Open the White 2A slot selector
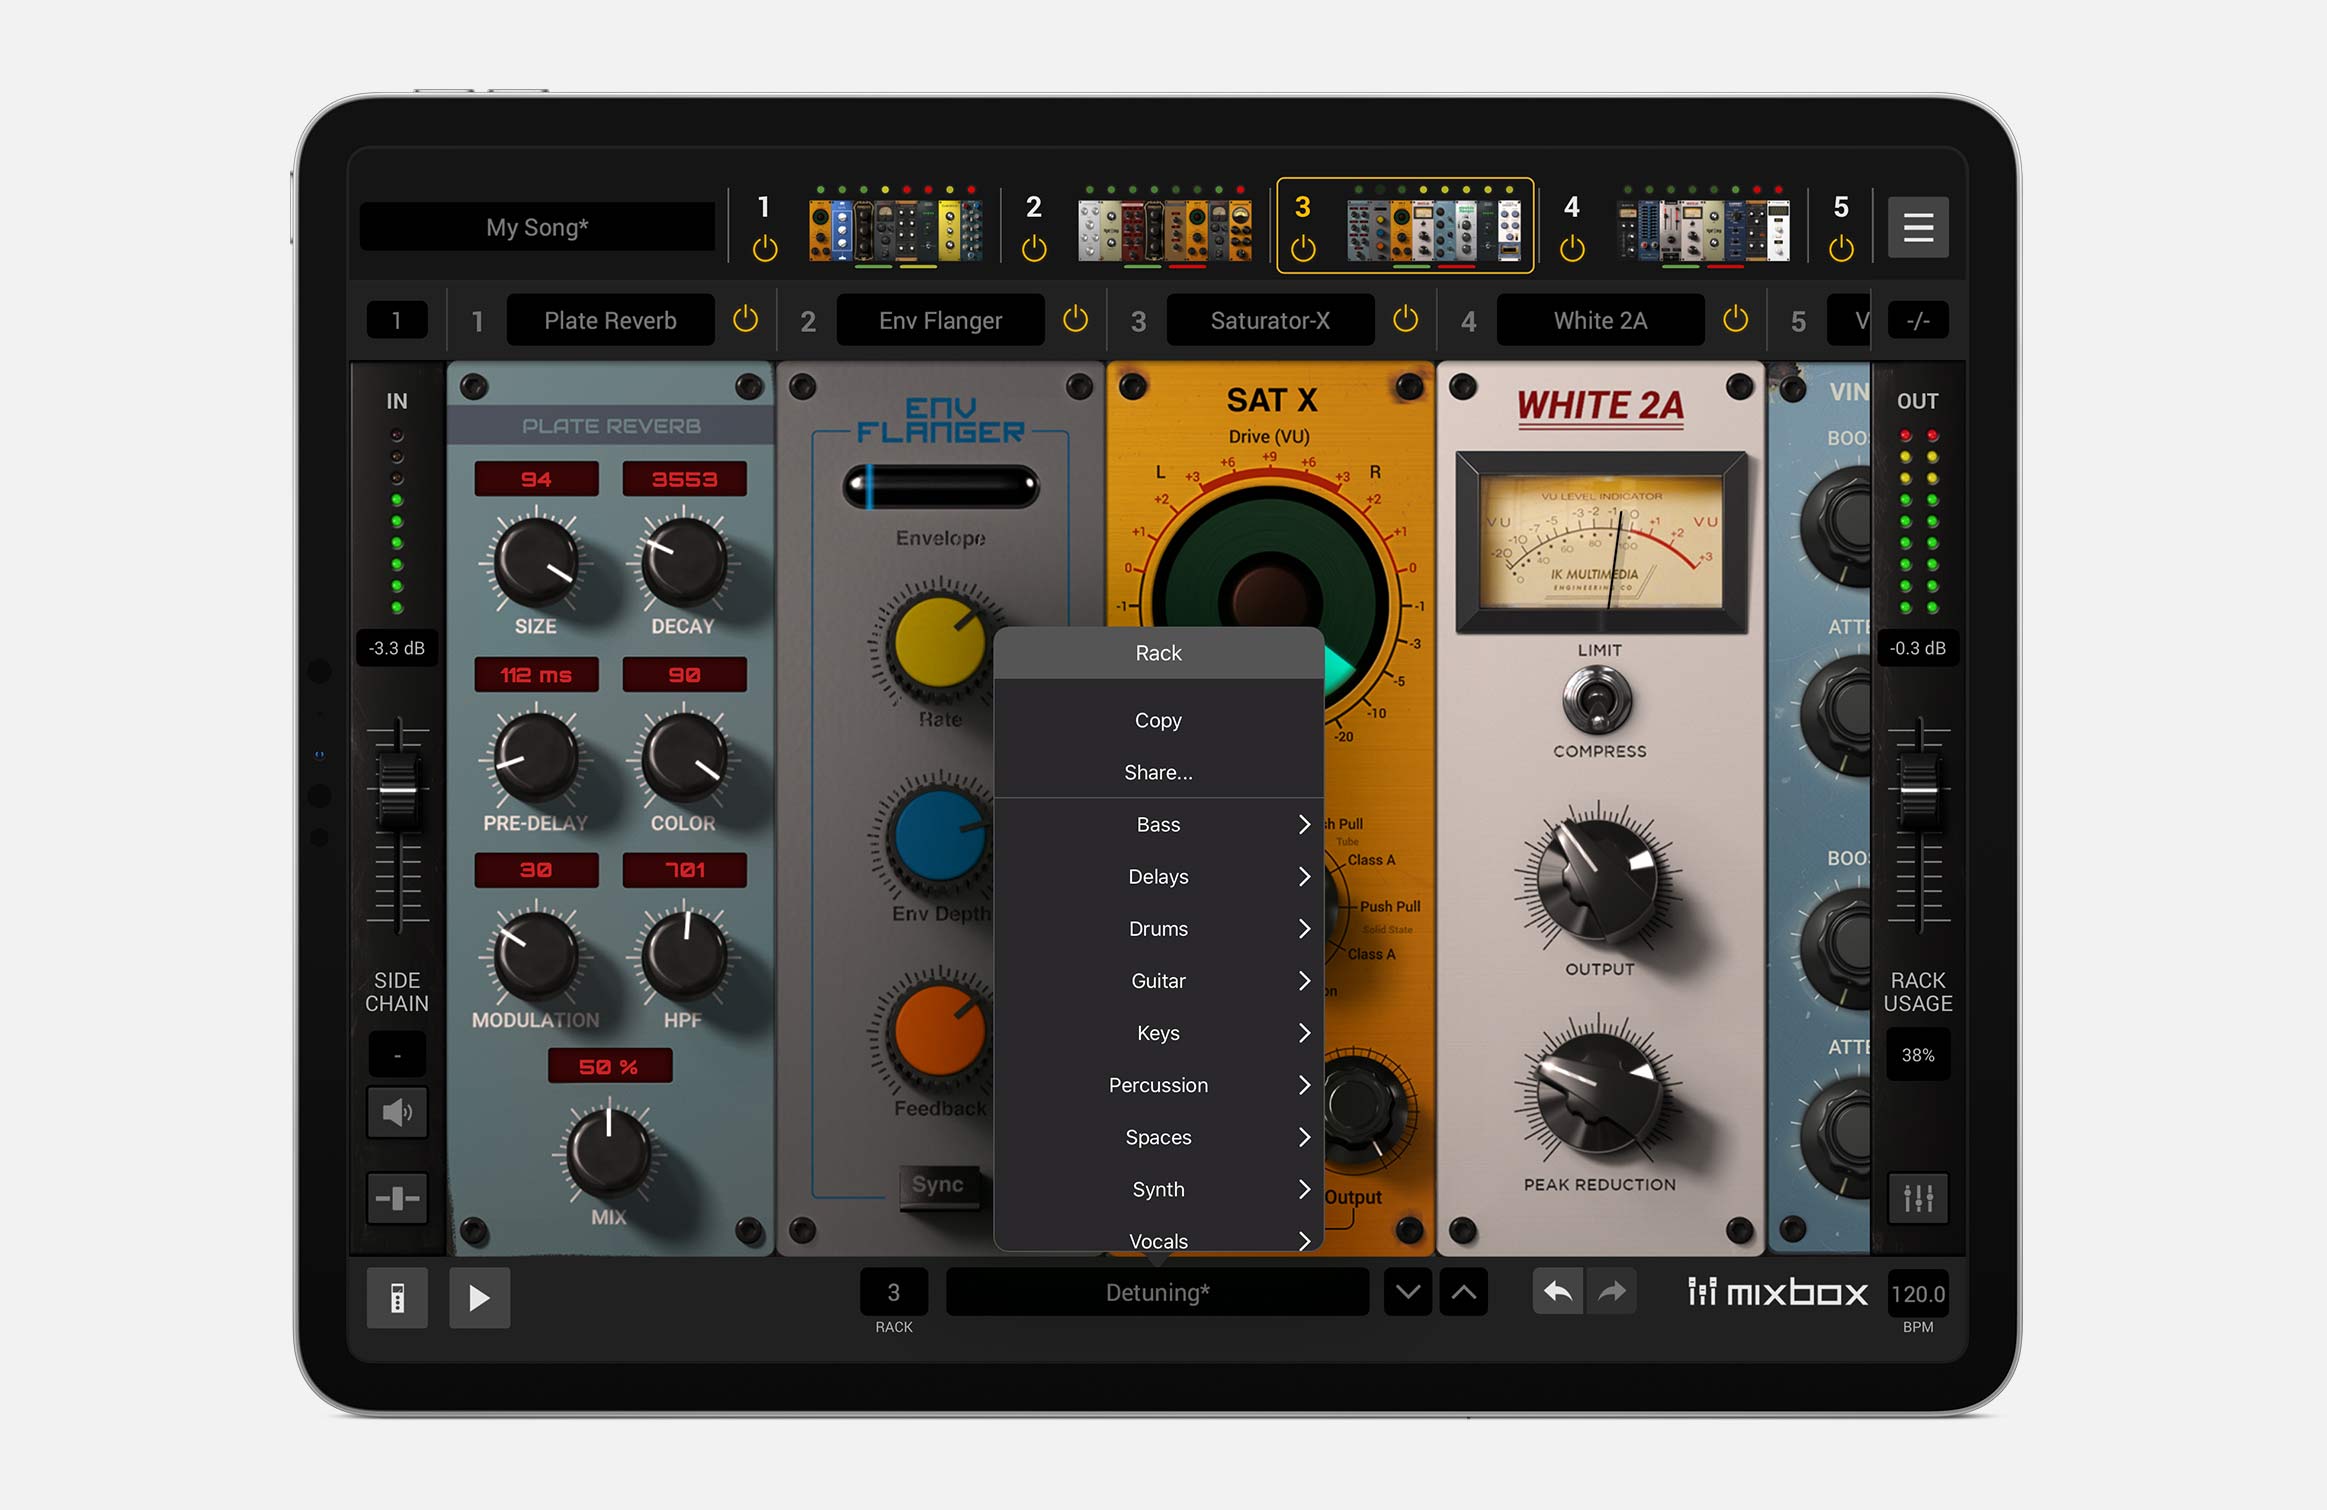This screenshot has height=1510, width=2327. [1600, 320]
